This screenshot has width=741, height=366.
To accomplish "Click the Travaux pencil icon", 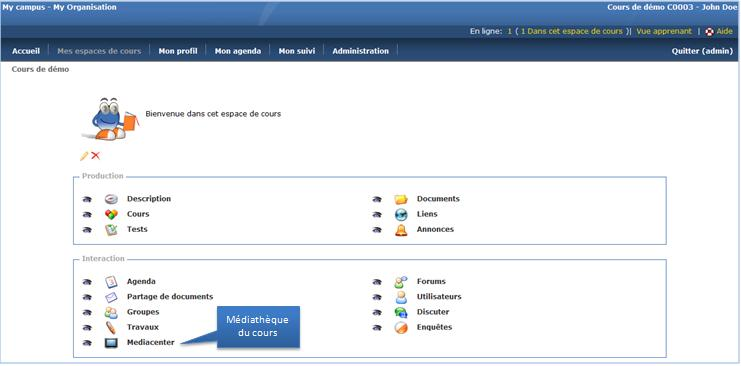I will tap(111, 328).
